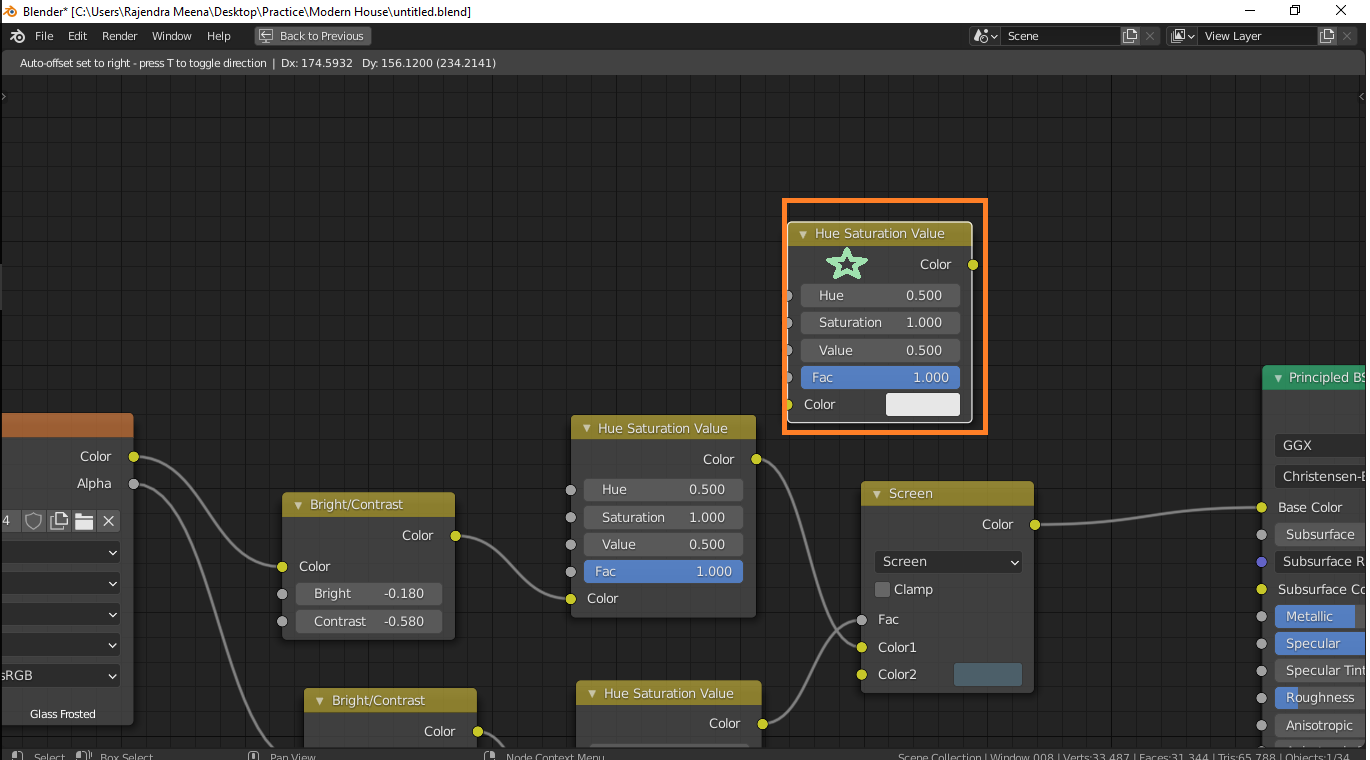Image resolution: width=1370 pixels, height=760 pixels.
Task: Click the Roughness slider in Principled BSDF
Action: [x=1320, y=697]
